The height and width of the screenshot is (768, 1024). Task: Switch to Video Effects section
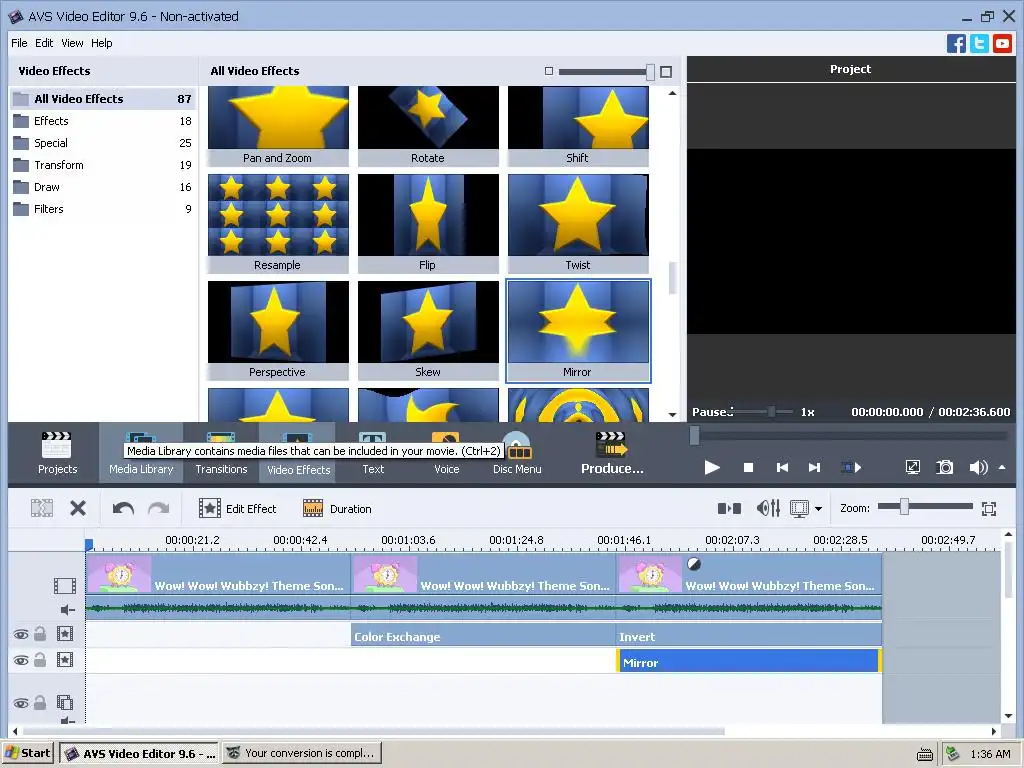(298, 453)
